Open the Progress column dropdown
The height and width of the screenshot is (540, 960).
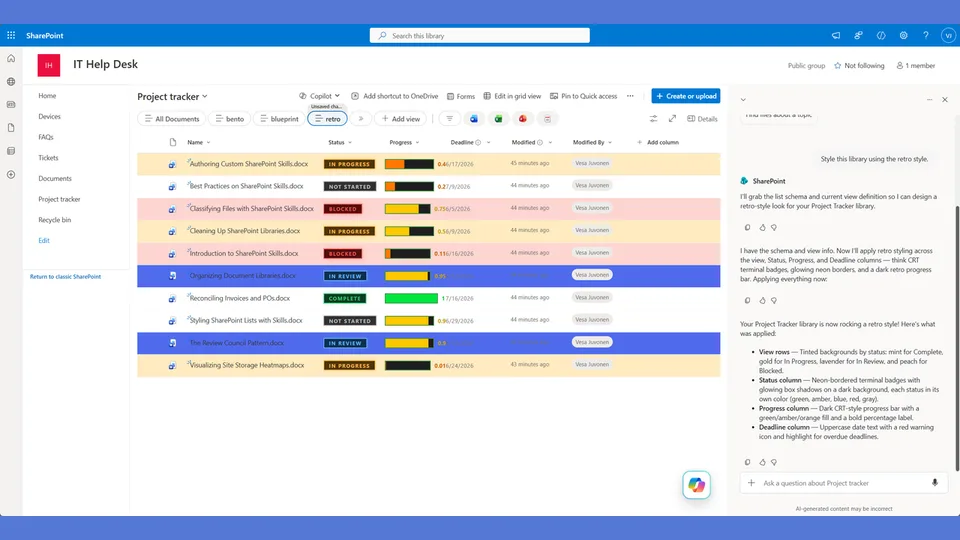tap(418, 143)
